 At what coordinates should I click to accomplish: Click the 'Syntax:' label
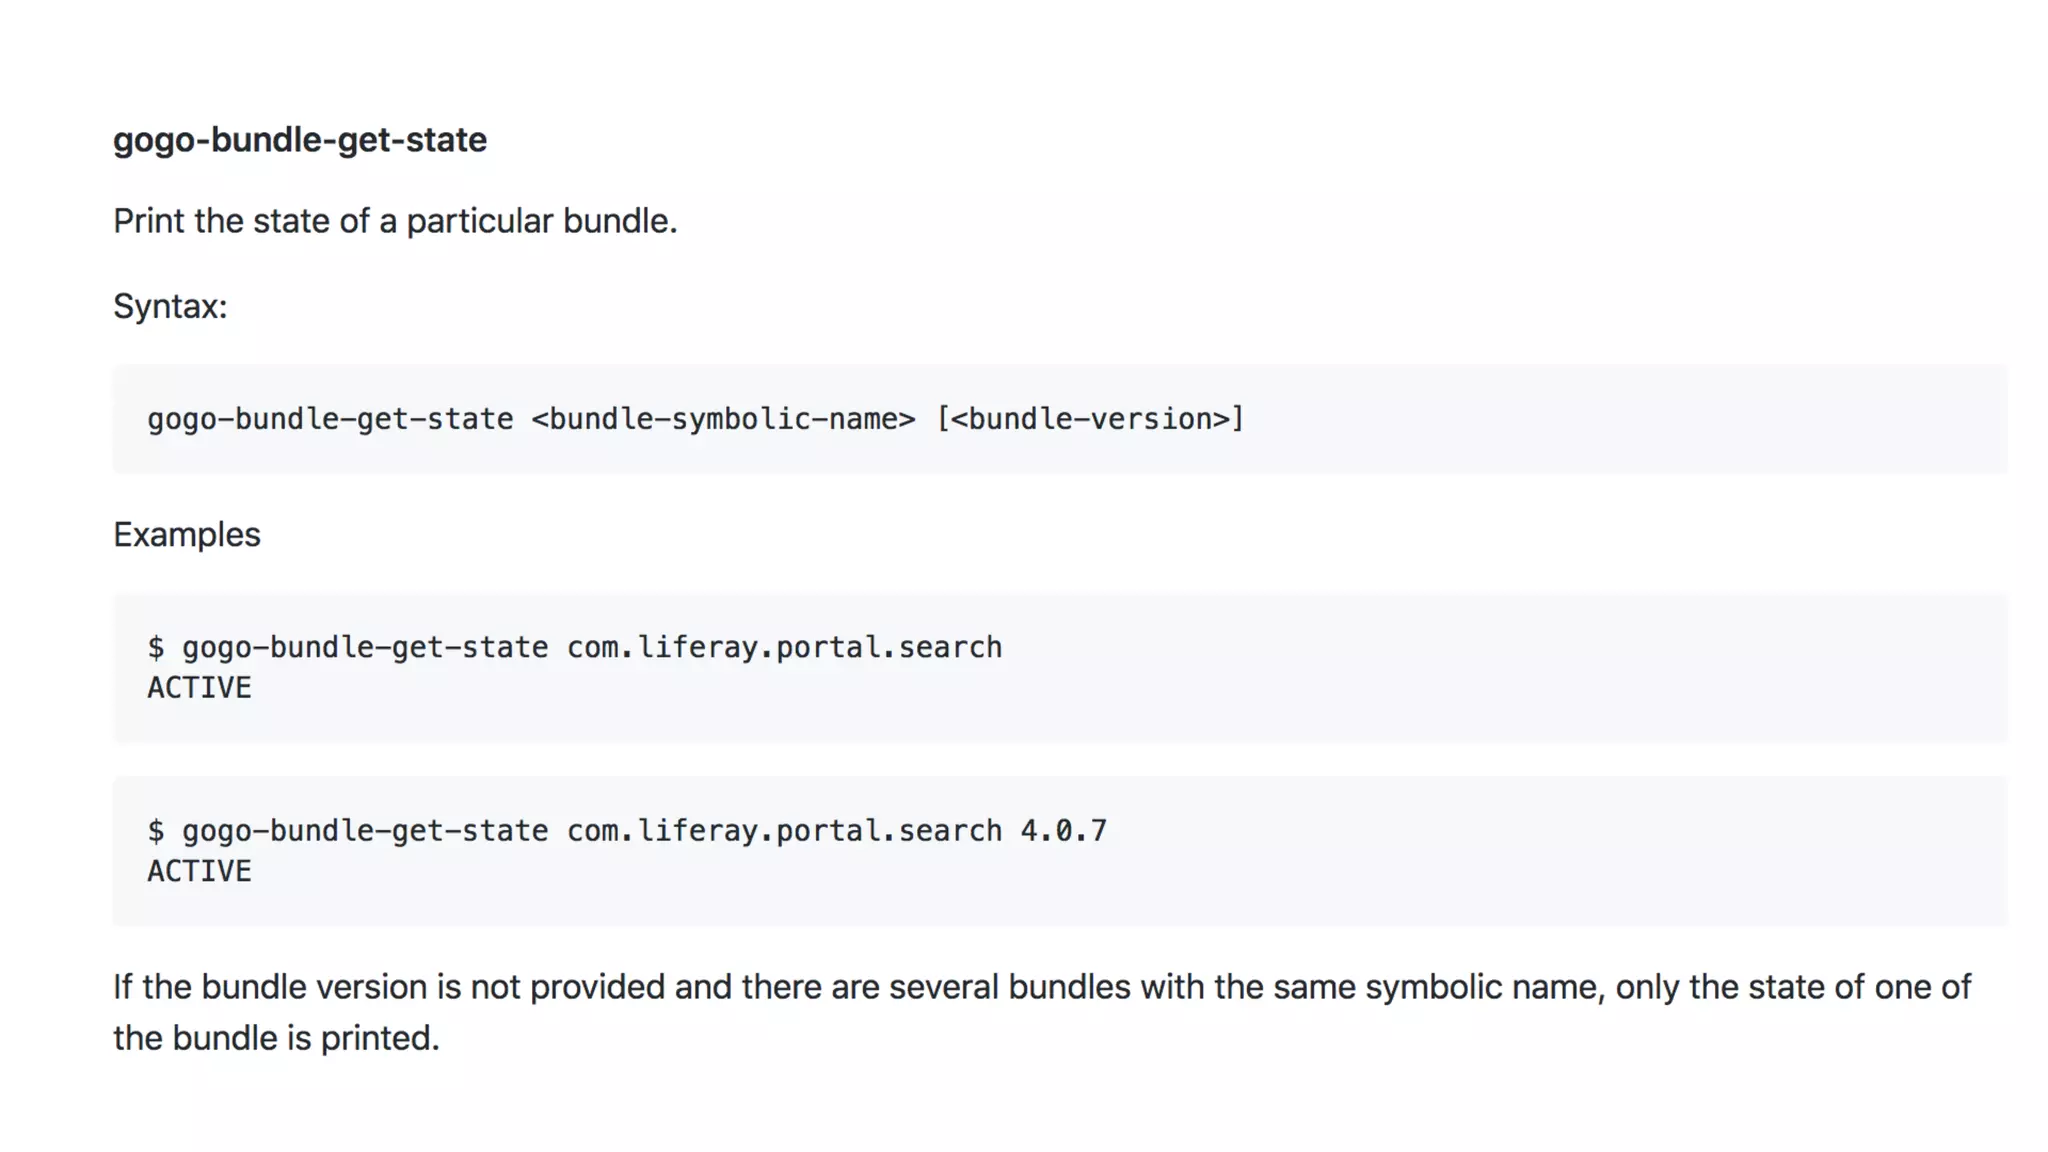pyautogui.click(x=170, y=306)
